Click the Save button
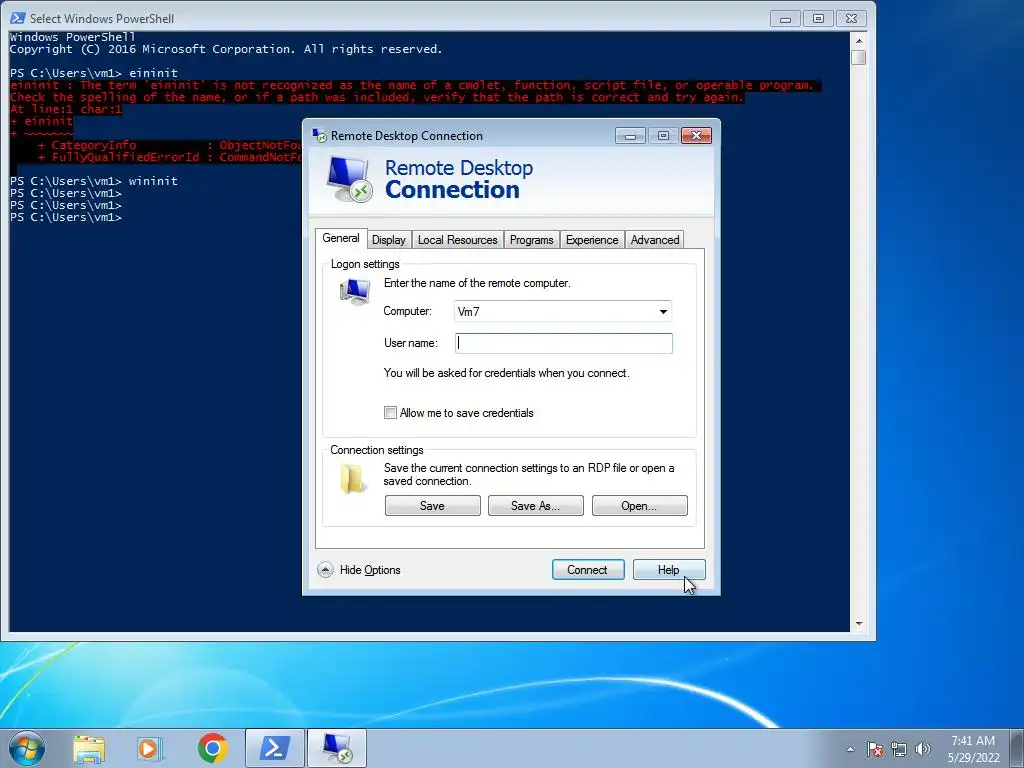Viewport: 1024px width, 768px height. click(x=432, y=505)
